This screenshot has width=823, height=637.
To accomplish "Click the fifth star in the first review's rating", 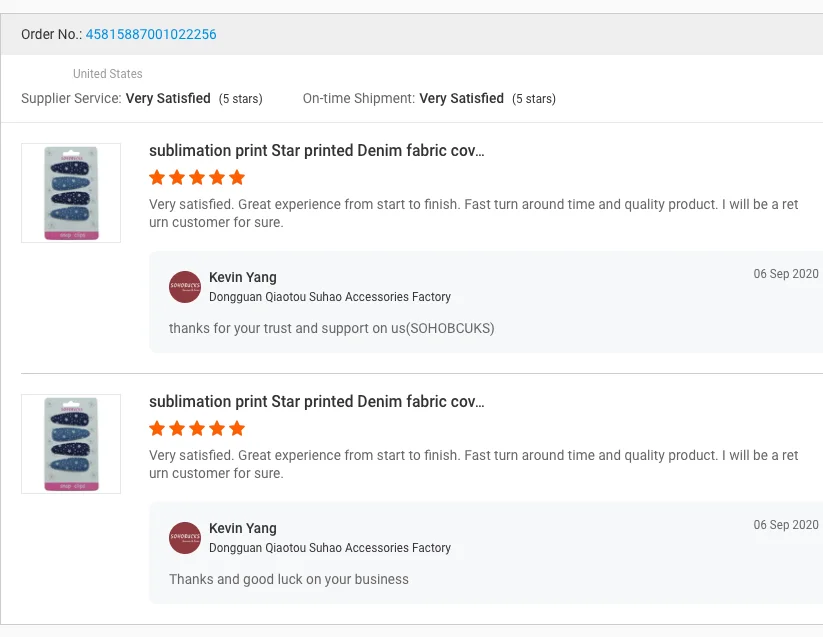I will (237, 178).
